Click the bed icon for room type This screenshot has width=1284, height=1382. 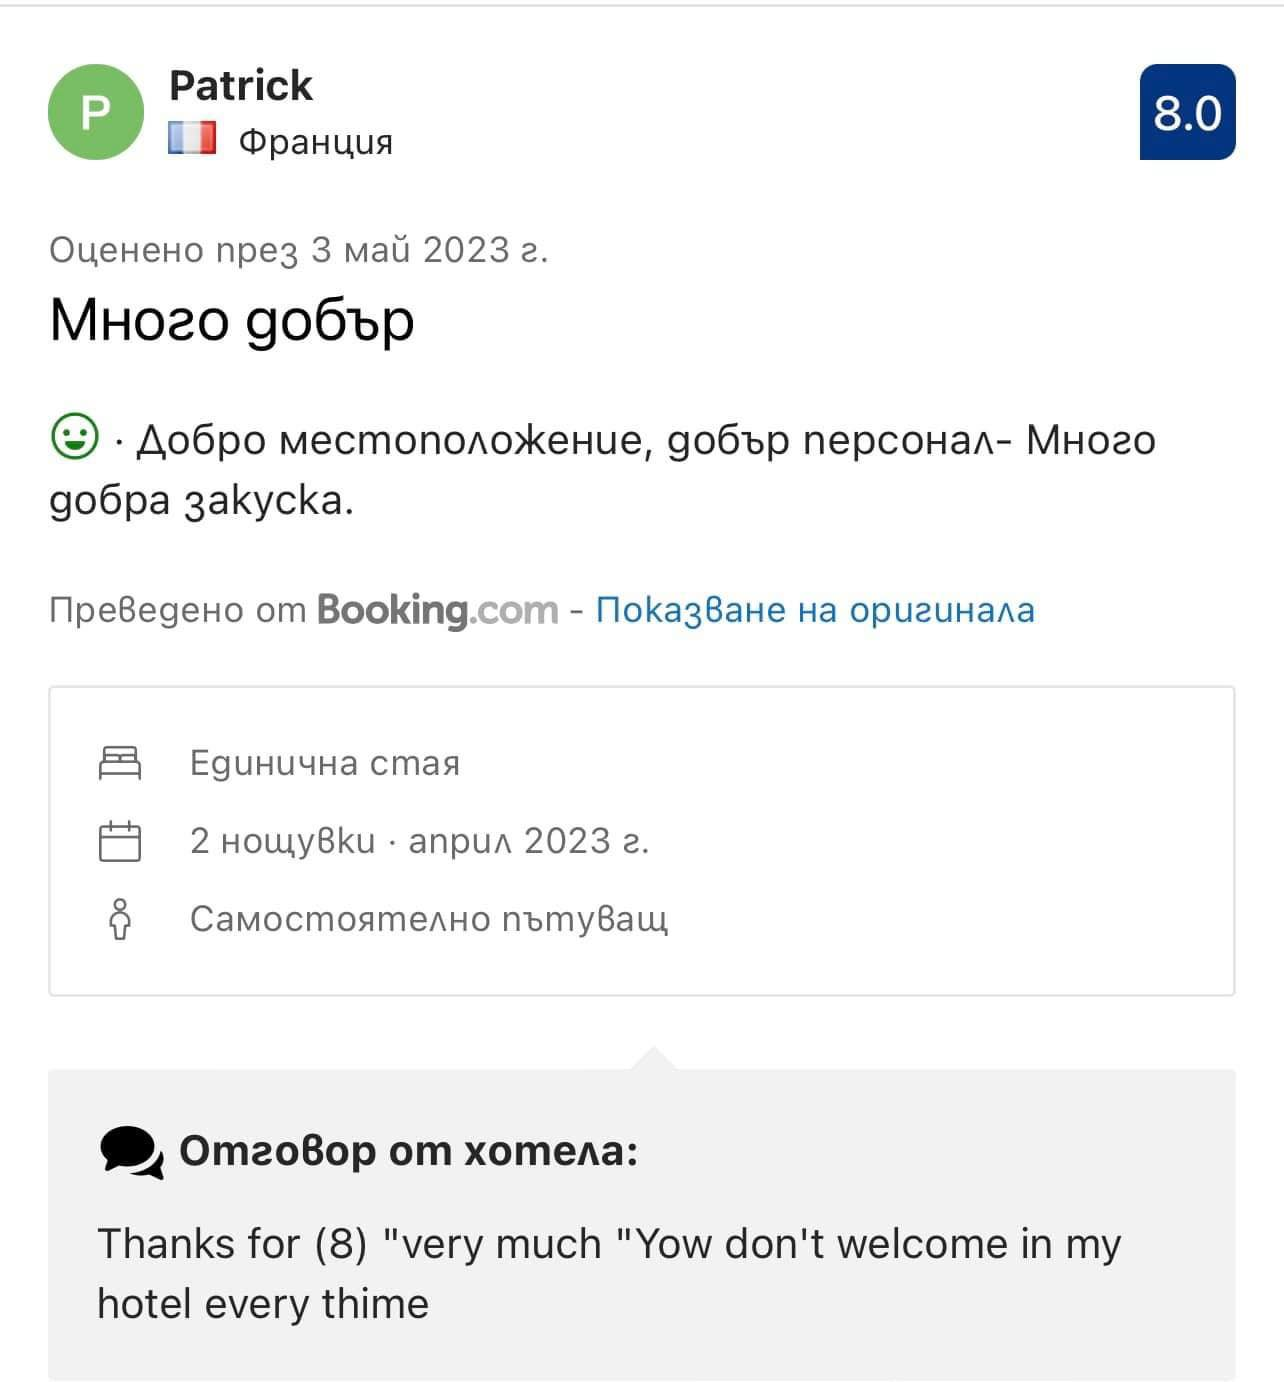[120, 763]
